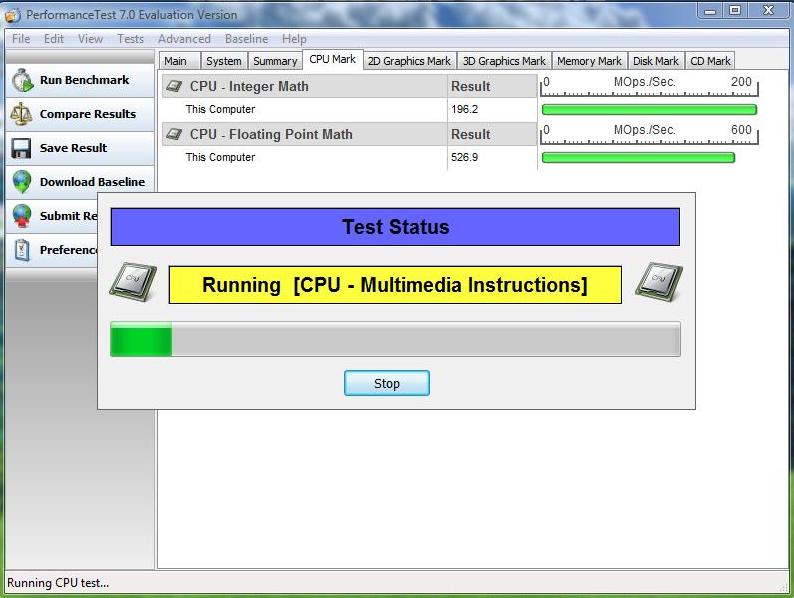
Task: Click the Run Benchmark button label
Action: click(x=85, y=80)
